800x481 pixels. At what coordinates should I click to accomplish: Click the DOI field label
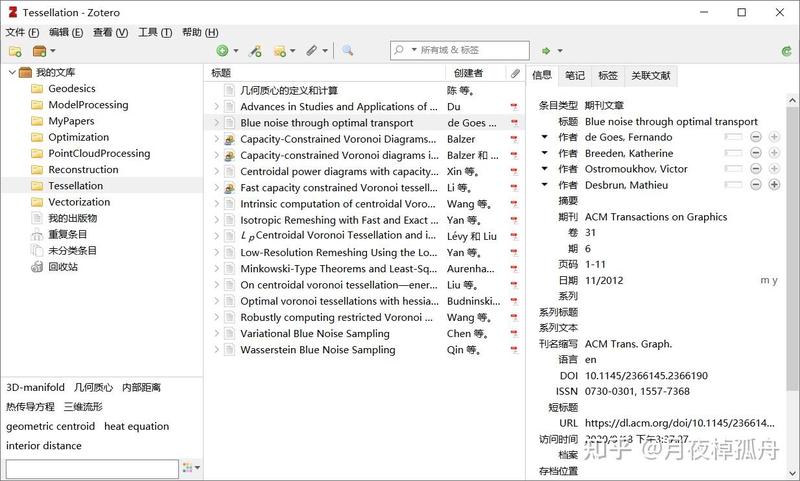click(x=568, y=375)
